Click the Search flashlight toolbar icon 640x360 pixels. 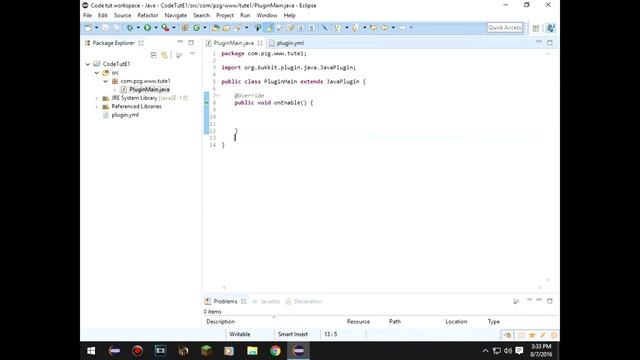coord(237,28)
